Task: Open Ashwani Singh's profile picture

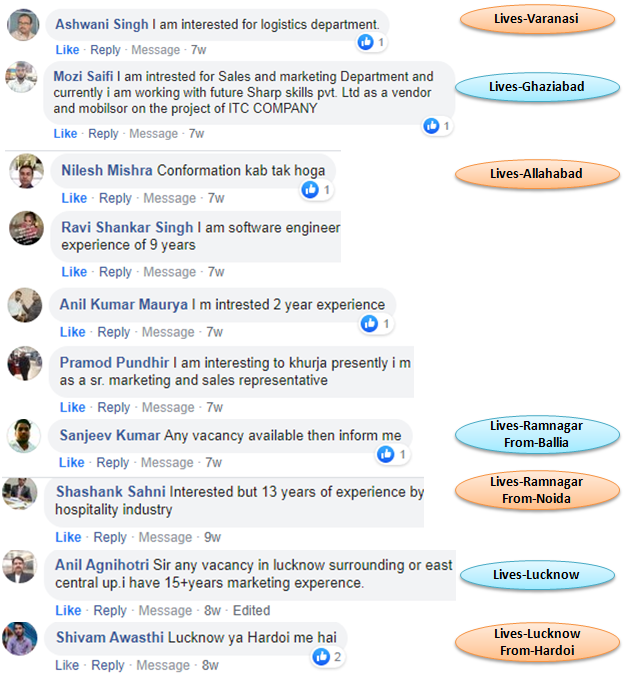Action: (23, 25)
